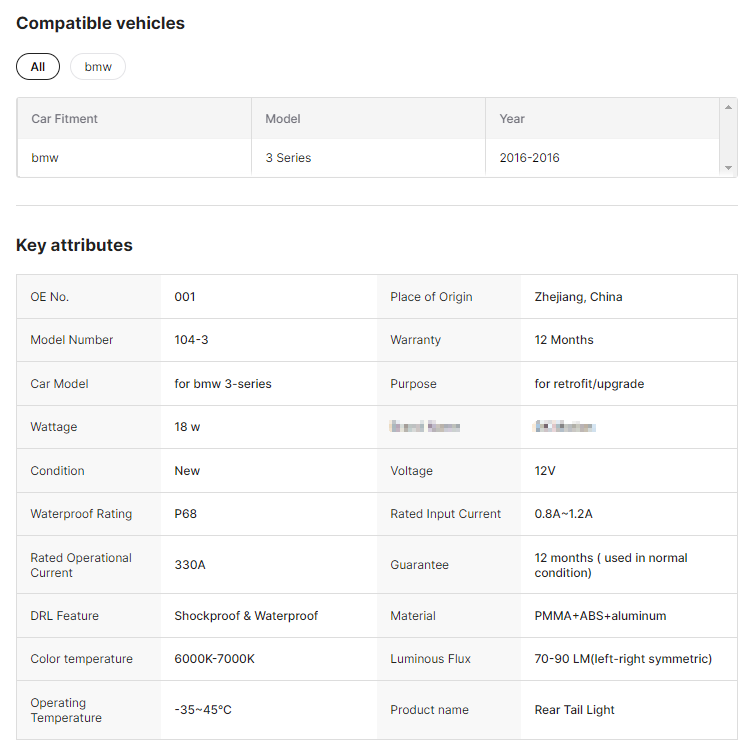Click the scroll up arrow in vehicles table
This screenshot has height=755, width=751.
tap(728, 107)
